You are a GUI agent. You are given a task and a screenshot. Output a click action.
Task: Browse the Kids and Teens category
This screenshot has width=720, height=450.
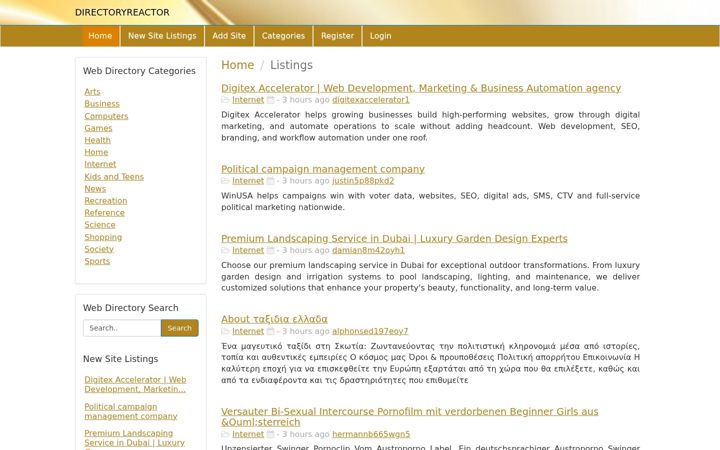tap(114, 177)
